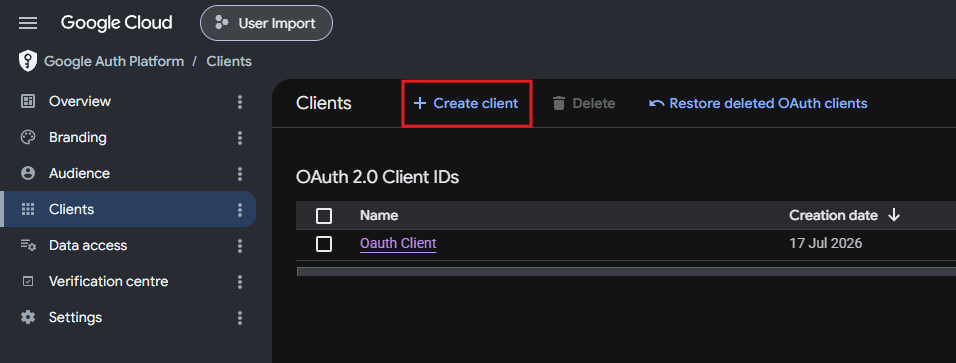Go to Google Auth Platform breadcrumb
Screen dimensions: 956x363
click(114, 61)
